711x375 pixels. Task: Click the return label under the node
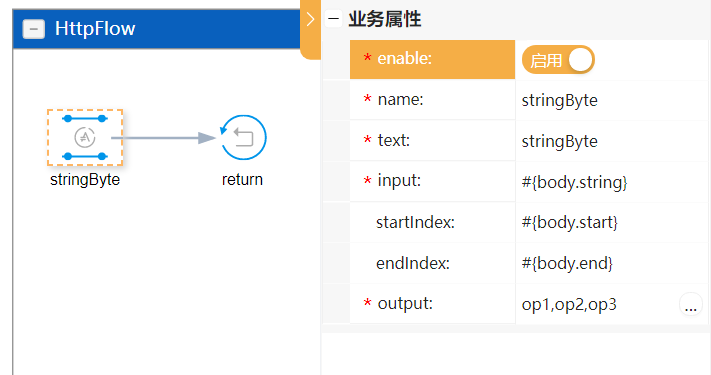point(242,180)
